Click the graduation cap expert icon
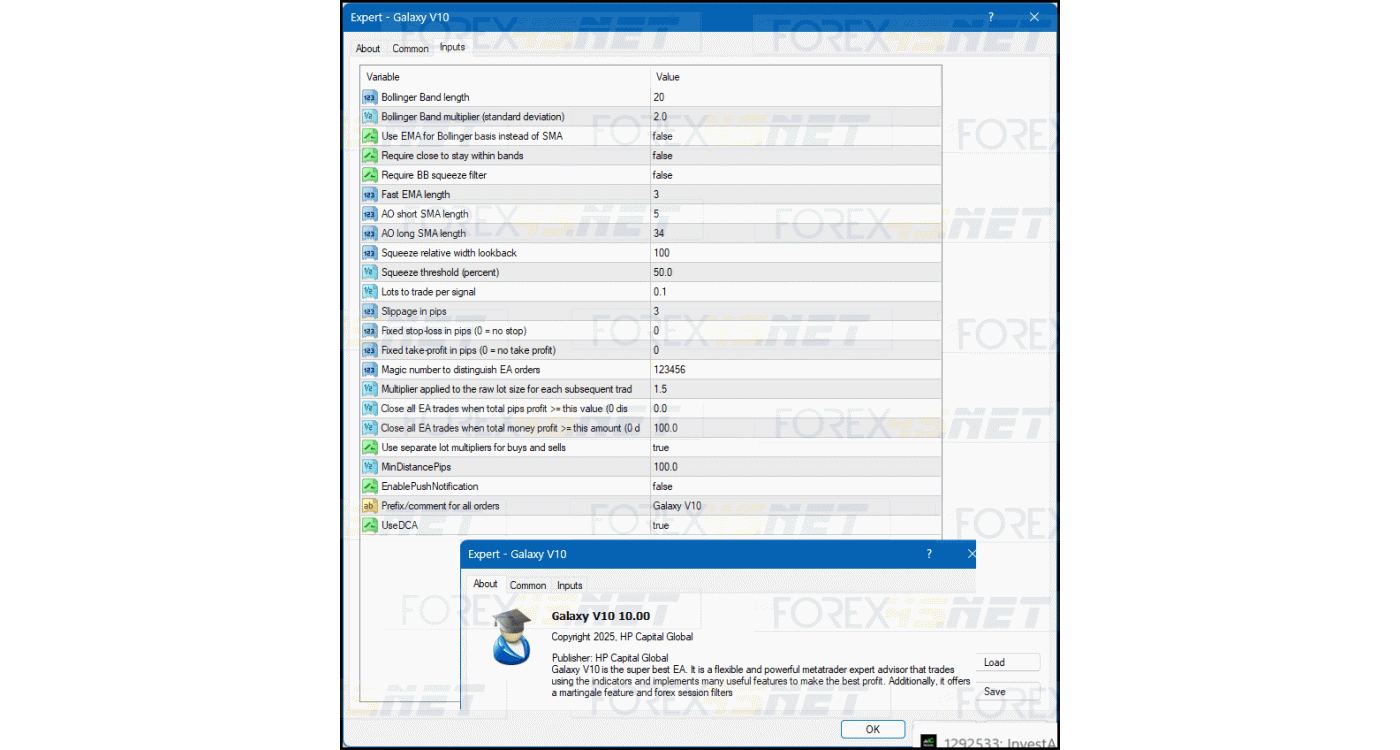 coord(512,637)
